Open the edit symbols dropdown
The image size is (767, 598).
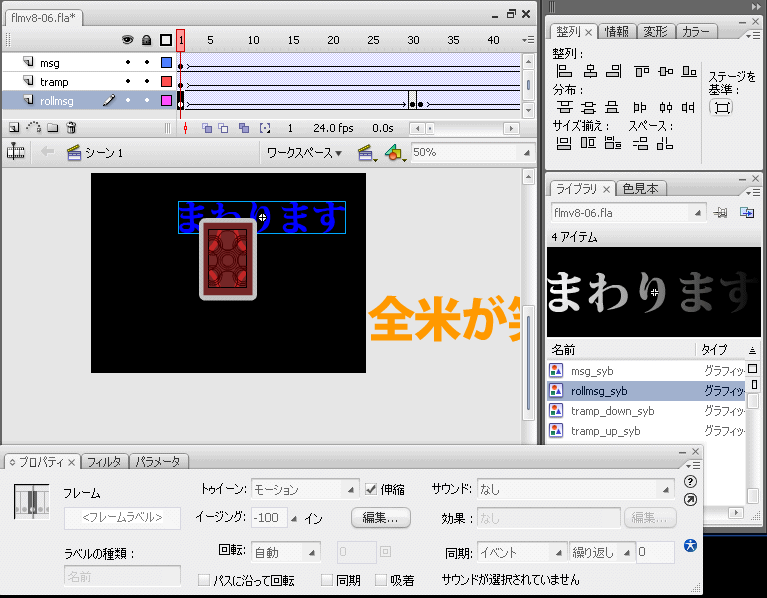tap(395, 153)
